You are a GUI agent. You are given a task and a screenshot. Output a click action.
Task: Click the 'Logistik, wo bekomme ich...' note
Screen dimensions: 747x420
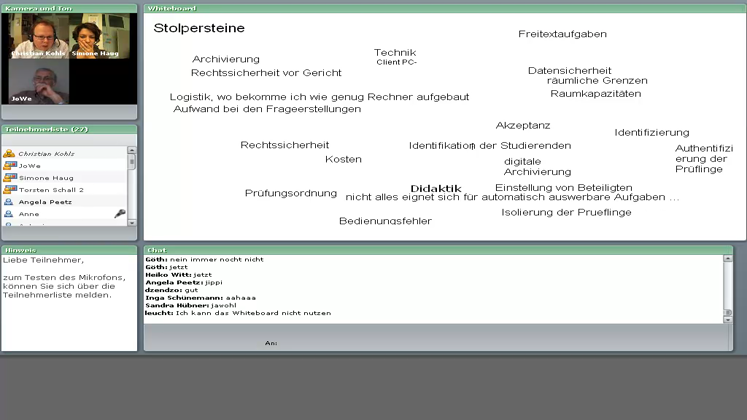319,97
